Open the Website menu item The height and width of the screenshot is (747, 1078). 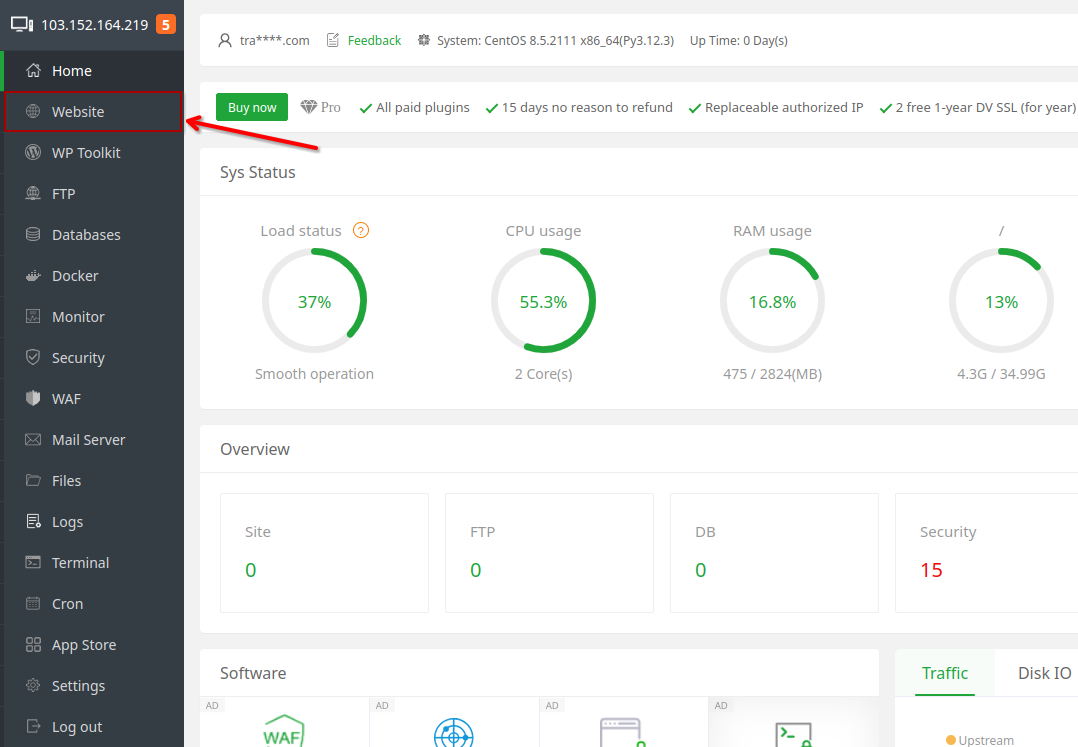[78, 112]
